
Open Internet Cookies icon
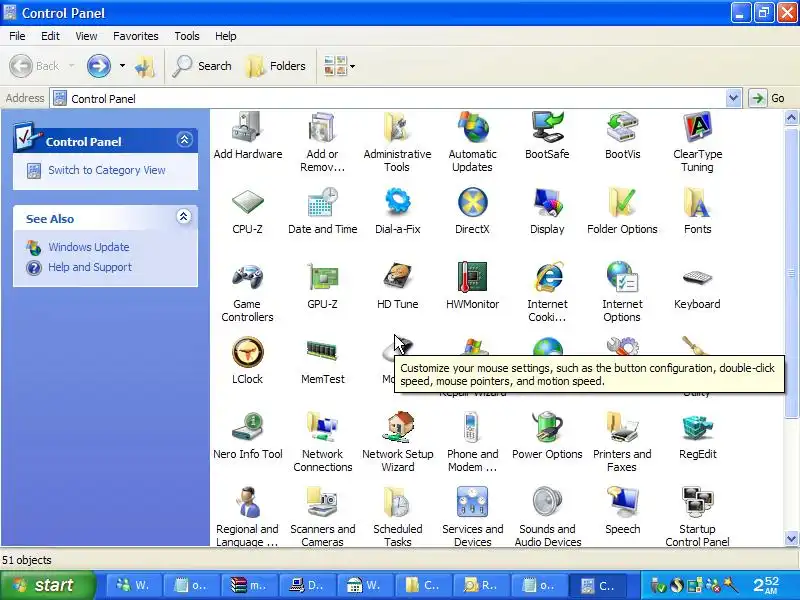(x=547, y=292)
